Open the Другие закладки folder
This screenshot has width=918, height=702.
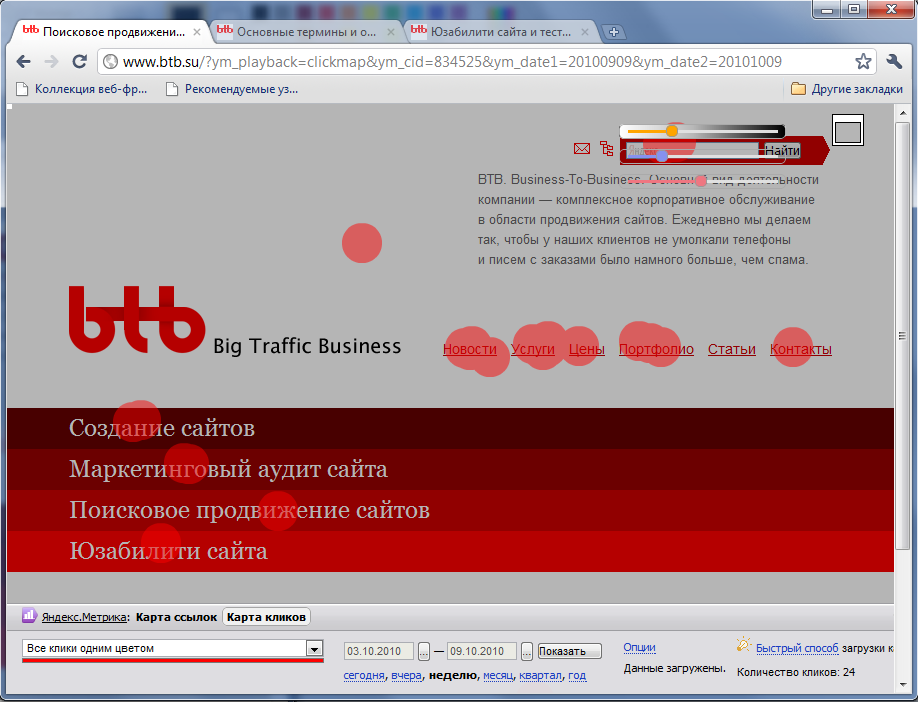847,89
